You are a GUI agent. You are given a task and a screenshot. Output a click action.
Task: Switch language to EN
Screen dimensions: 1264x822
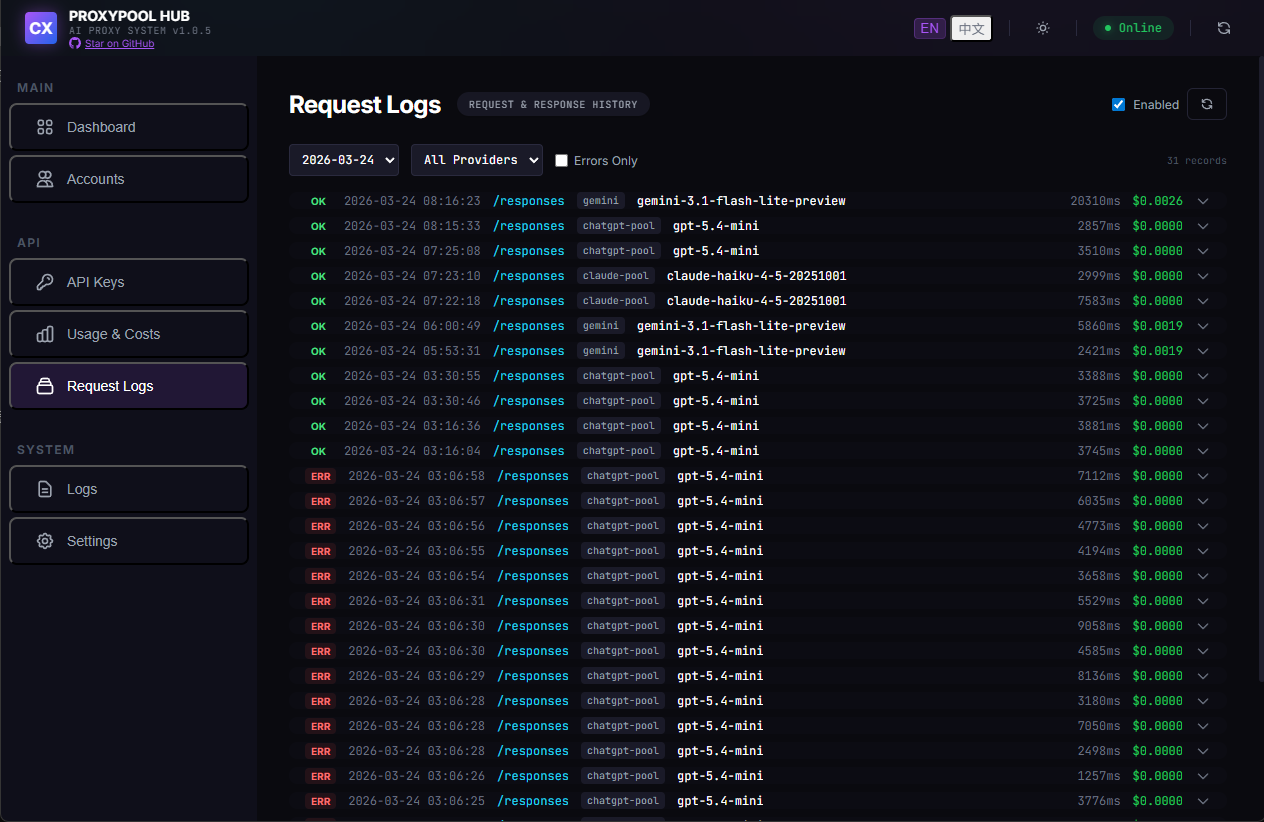click(929, 28)
